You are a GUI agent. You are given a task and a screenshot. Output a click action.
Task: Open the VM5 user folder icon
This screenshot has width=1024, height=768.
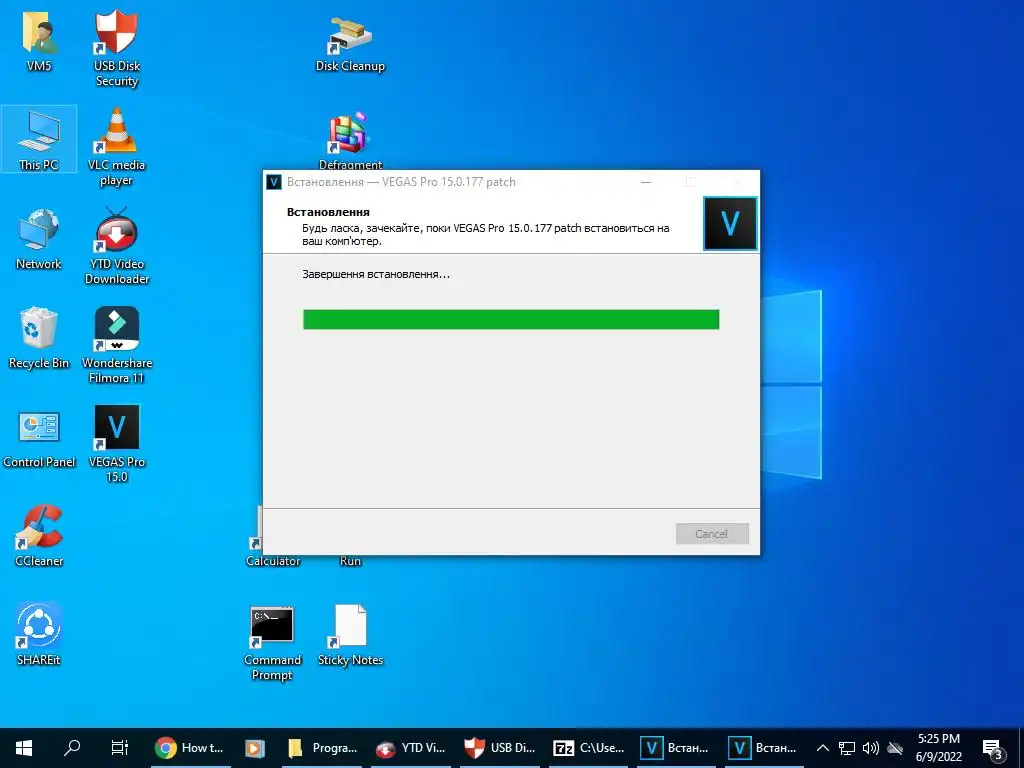pyautogui.click(x=39, y=42)
